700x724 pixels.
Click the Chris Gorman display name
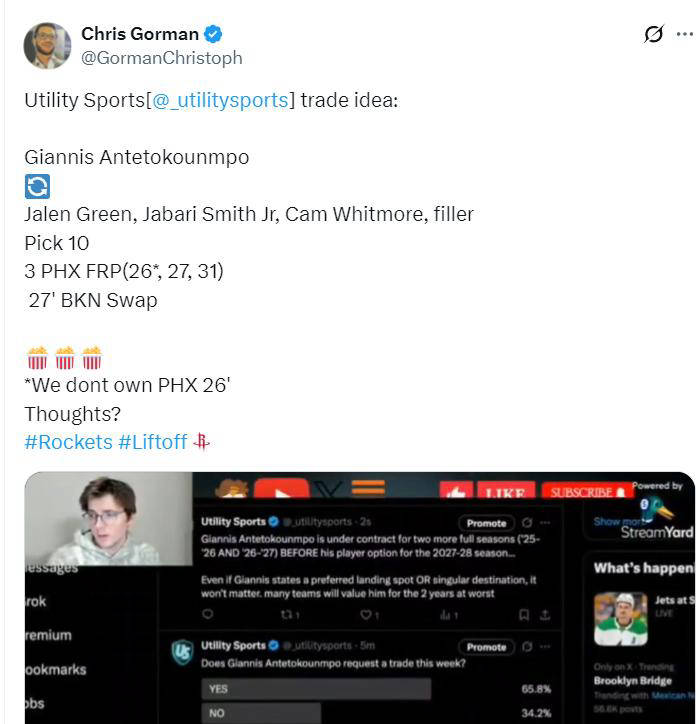tap(140, 34)
